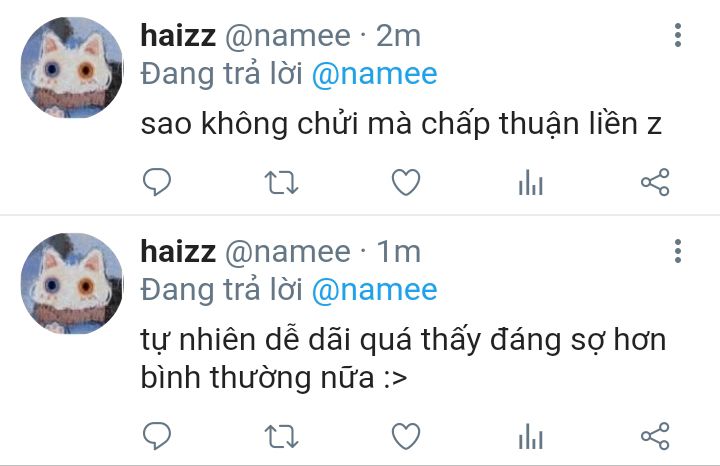Like the second tweet with the heart icon
Image resolution: width=720 pixels, height=466 pixels.
[x=406, y=436]
